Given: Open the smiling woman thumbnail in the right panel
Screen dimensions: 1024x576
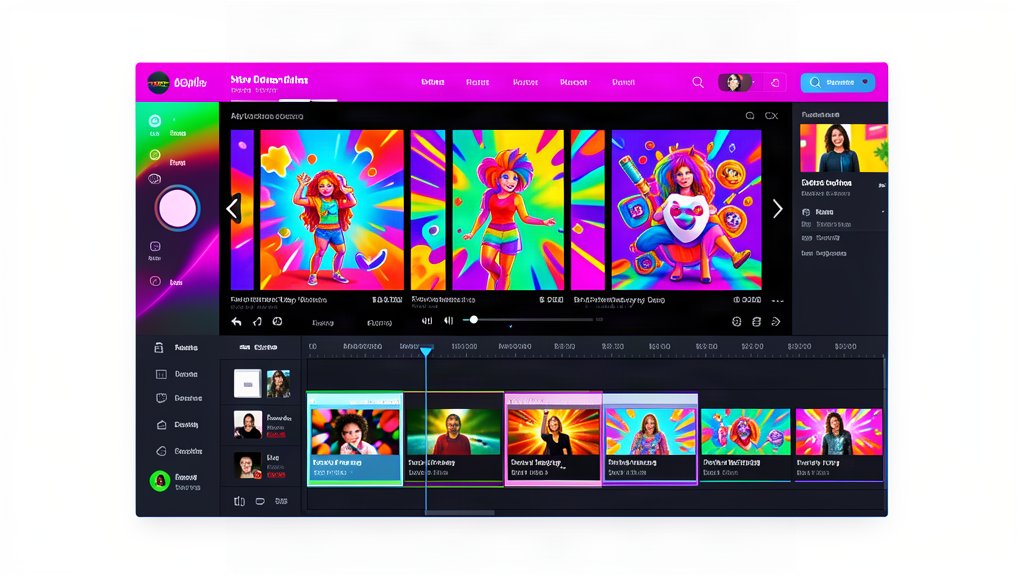Looking at the screenshot, I should point(844,148).
